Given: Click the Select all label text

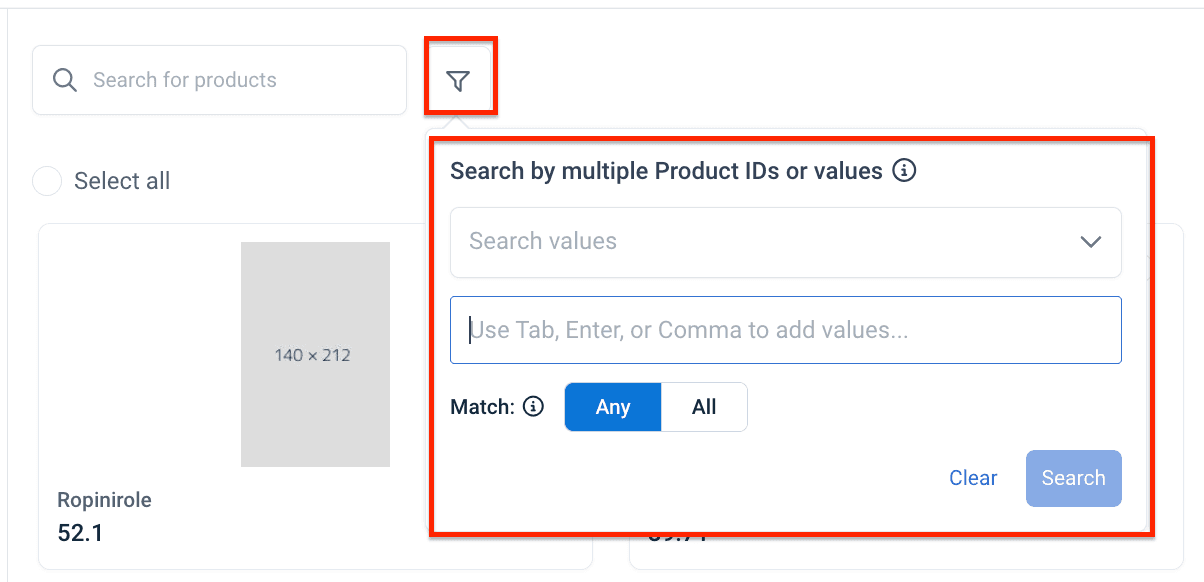Looking at the screenshot, I should pyautogui.click(x=122, y=181).
